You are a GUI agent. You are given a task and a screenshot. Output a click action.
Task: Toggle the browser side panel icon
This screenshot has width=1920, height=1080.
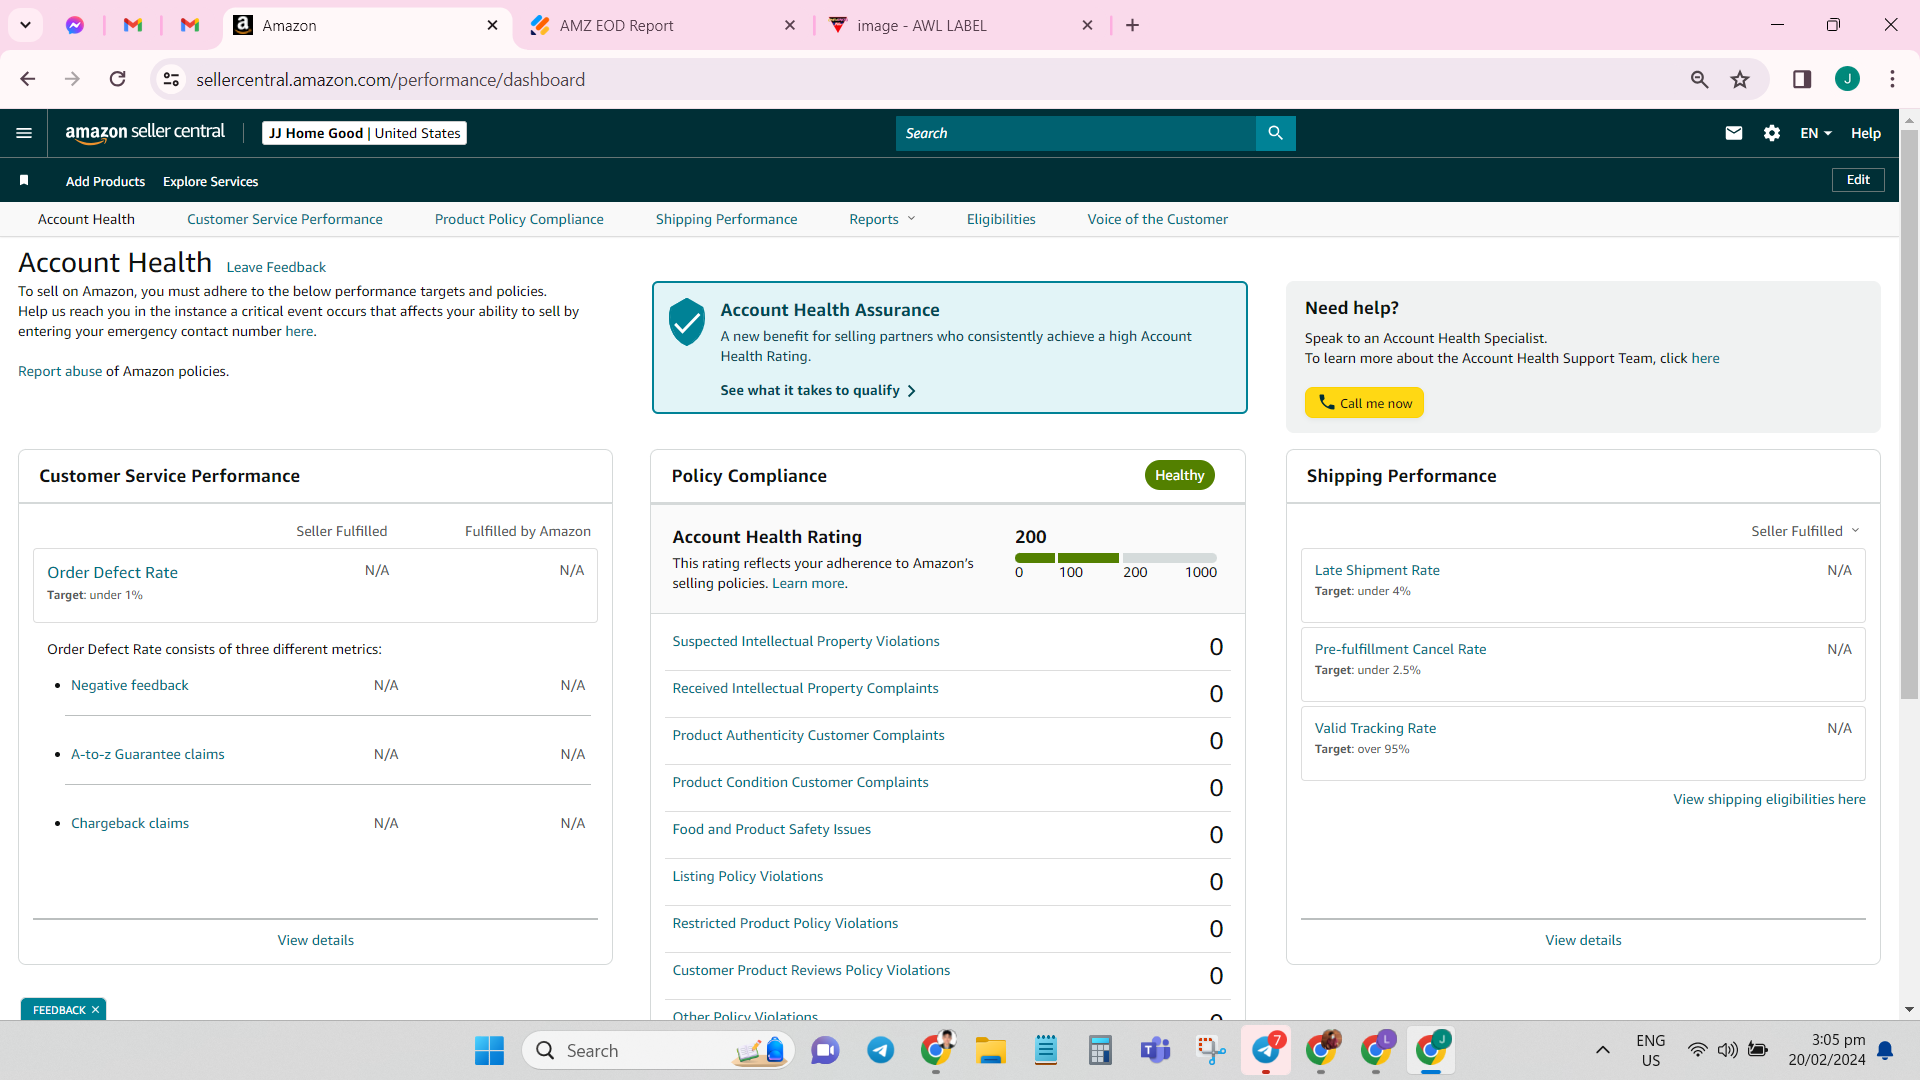pyautogui.click(x=1802, y=79)
